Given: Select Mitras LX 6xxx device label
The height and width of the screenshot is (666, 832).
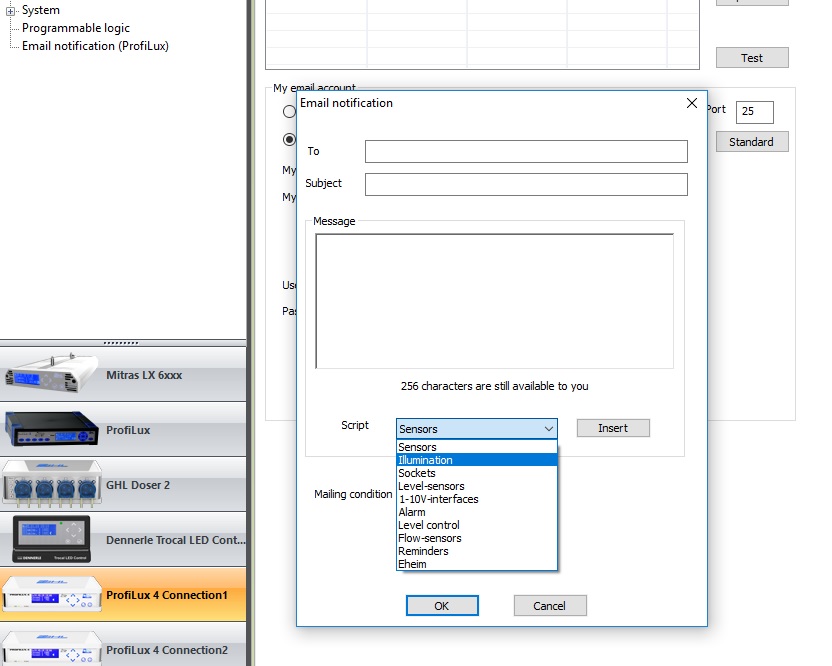Looking at the screenshot, I should click(x=144, y=375).
